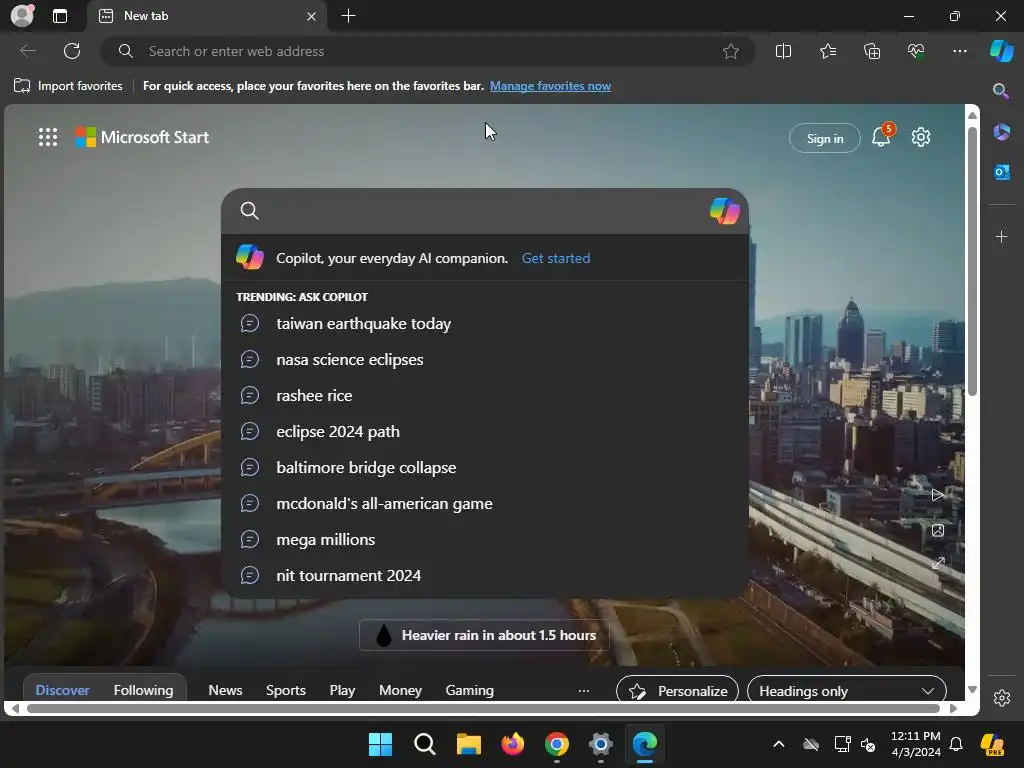1024x768 pixels.
Task: Click the Refresh page icon
Action: pyautogui.click(x=72, y=51)
